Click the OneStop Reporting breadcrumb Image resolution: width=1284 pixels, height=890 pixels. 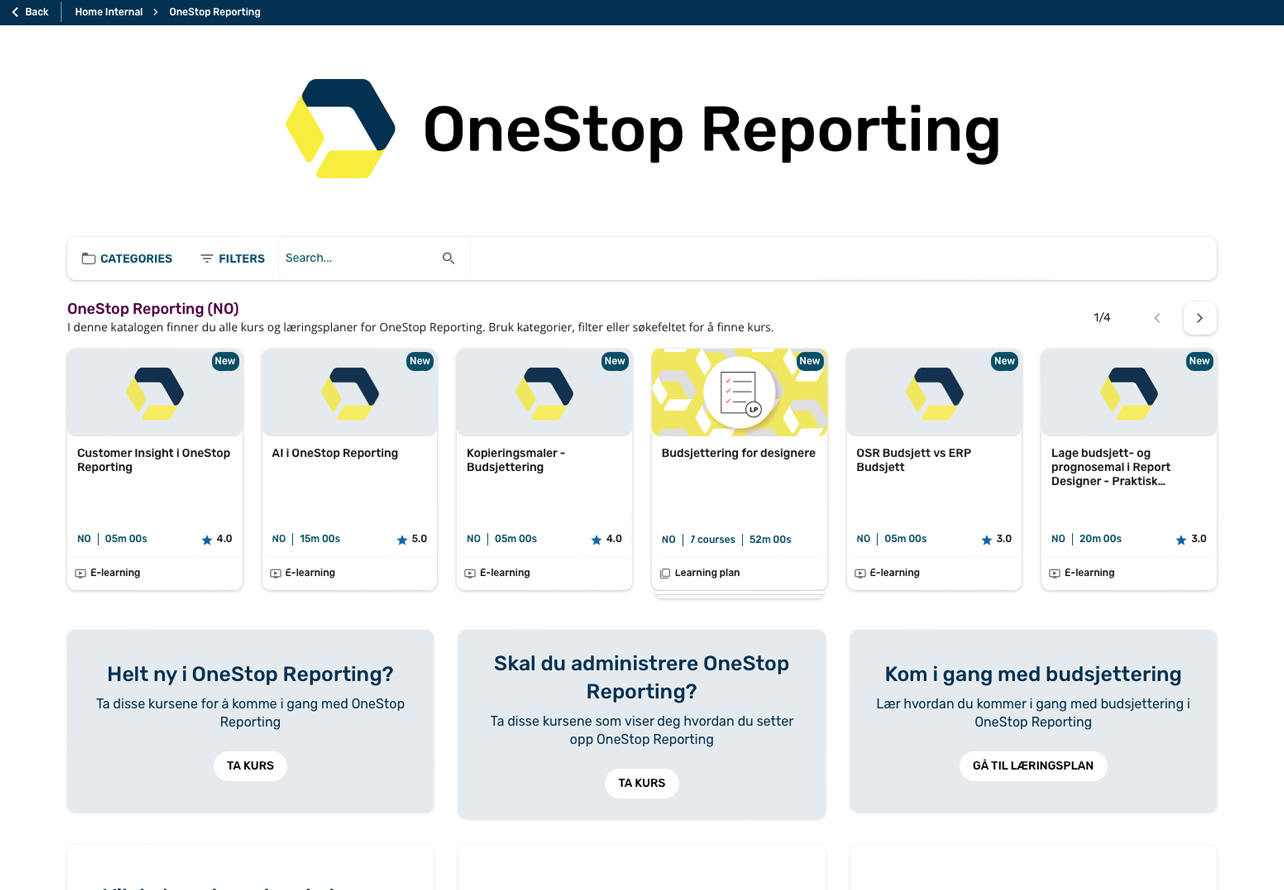point(214,12)
